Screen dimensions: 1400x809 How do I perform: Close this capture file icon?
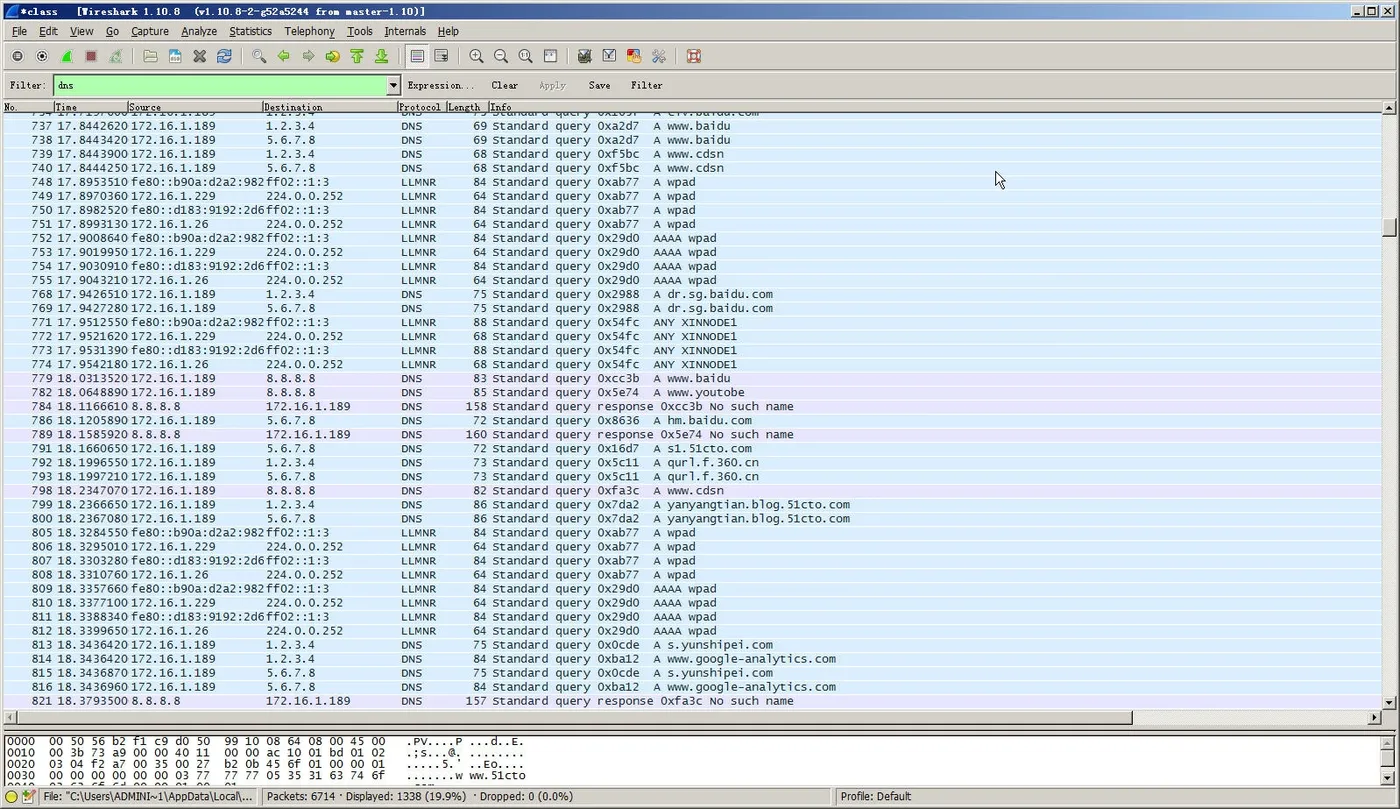coord(199,57)
